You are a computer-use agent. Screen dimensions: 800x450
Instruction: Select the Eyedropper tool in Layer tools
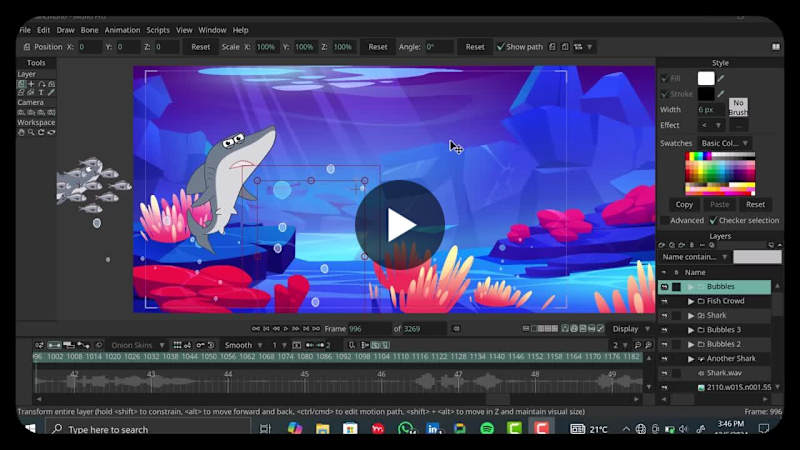(x=51, y=93)
